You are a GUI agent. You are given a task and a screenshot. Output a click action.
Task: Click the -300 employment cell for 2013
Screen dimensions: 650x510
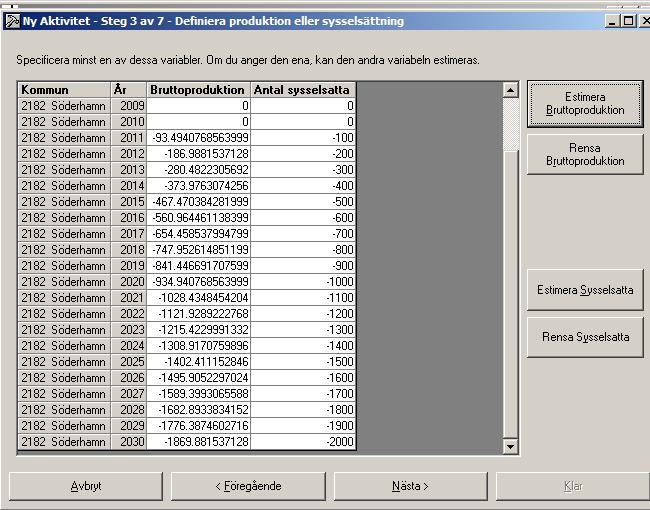click(x=303, y=170)
